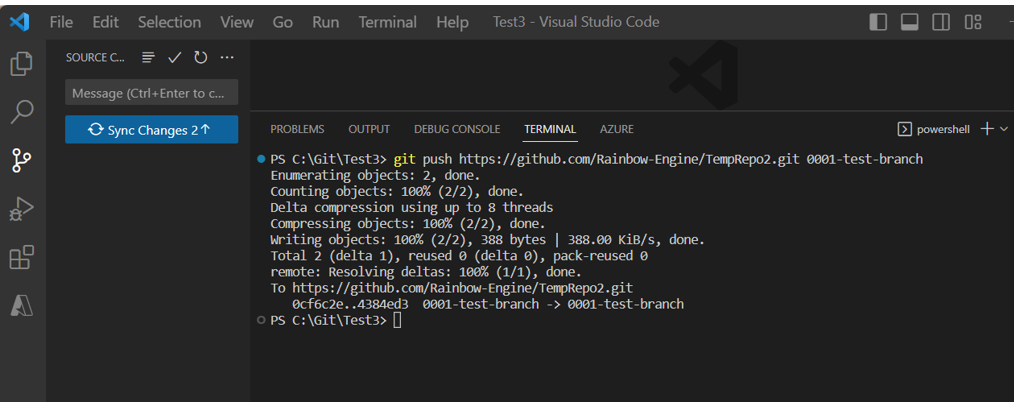The width and height of the screenshot is (1014, 402).
Task: Click 'Delta compression using up to 8 threads'
Action: (412, 207)
